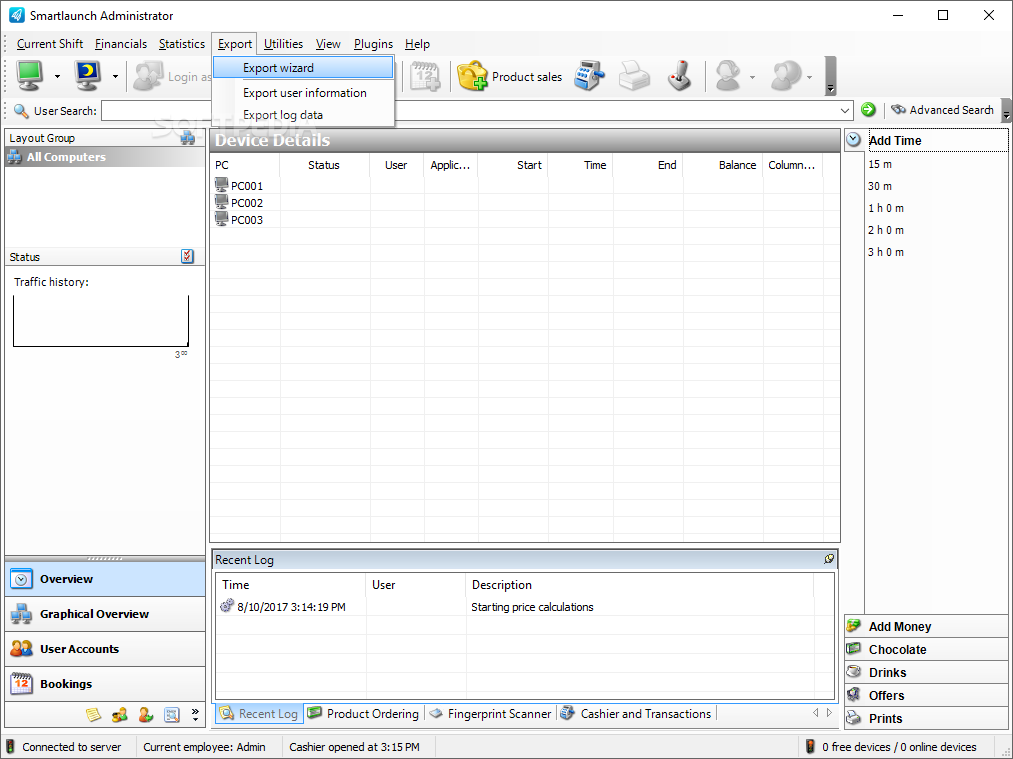Viewport: 1013px width, 759px height.
Task: Expand the Prints section
Action: [x=926, y=718]
